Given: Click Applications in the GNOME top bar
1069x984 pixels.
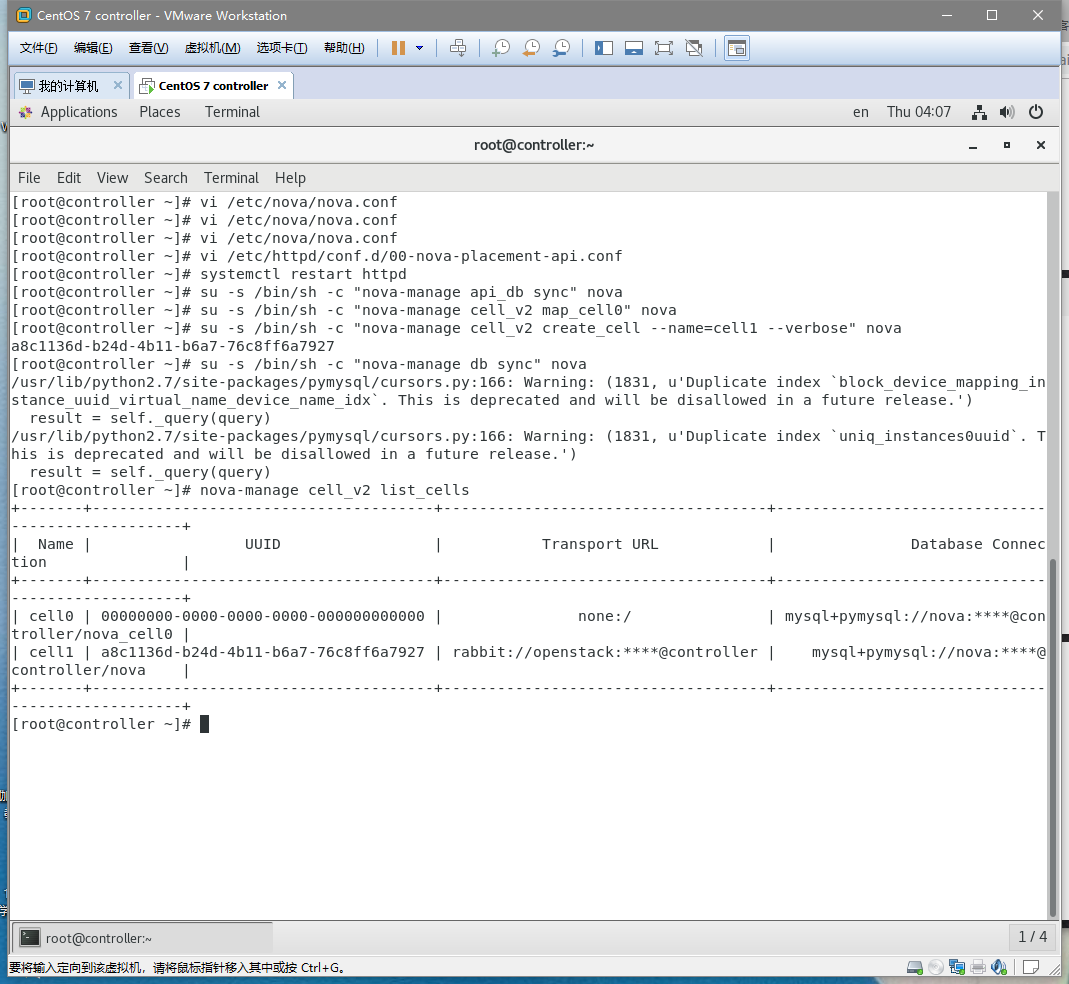Looking at the screenshot, I should click(80, 112).
